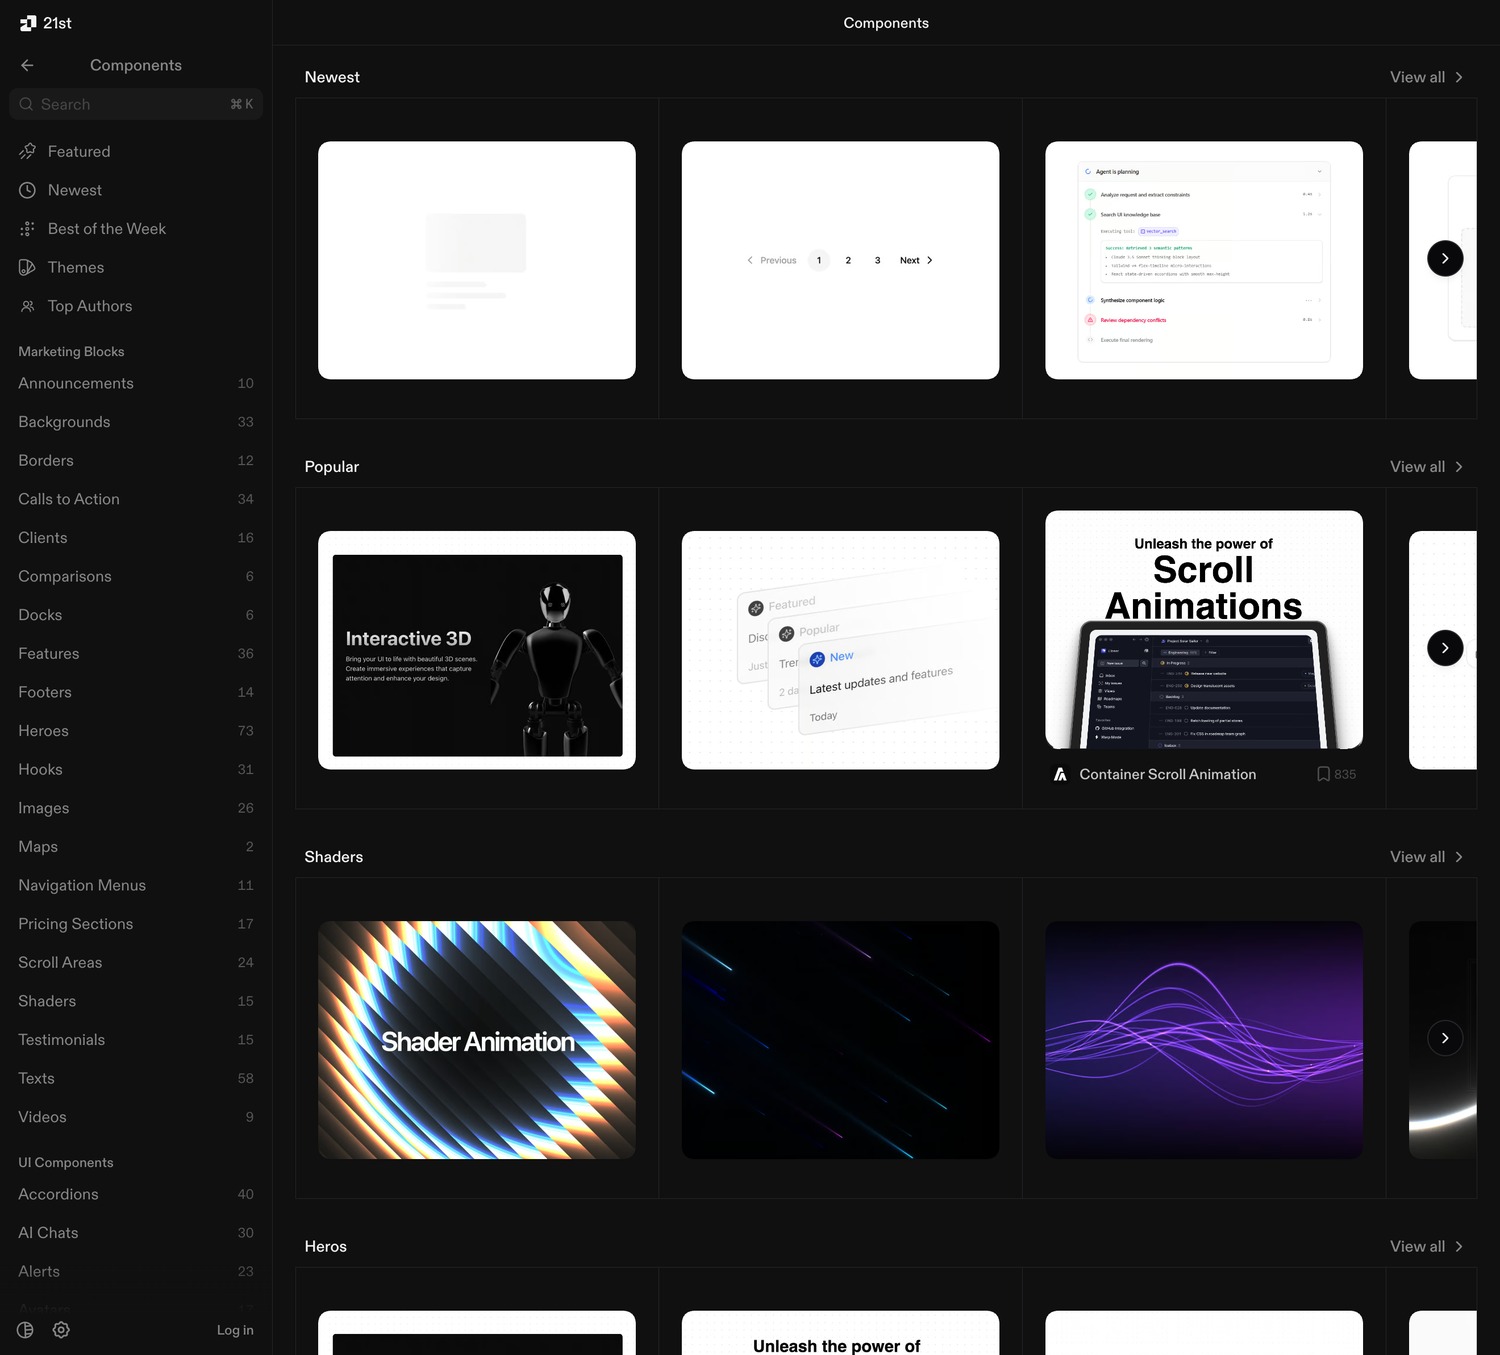Toggle the color theme icon beside settings
The image size is (1500, 1355).
coord(25,1330)
